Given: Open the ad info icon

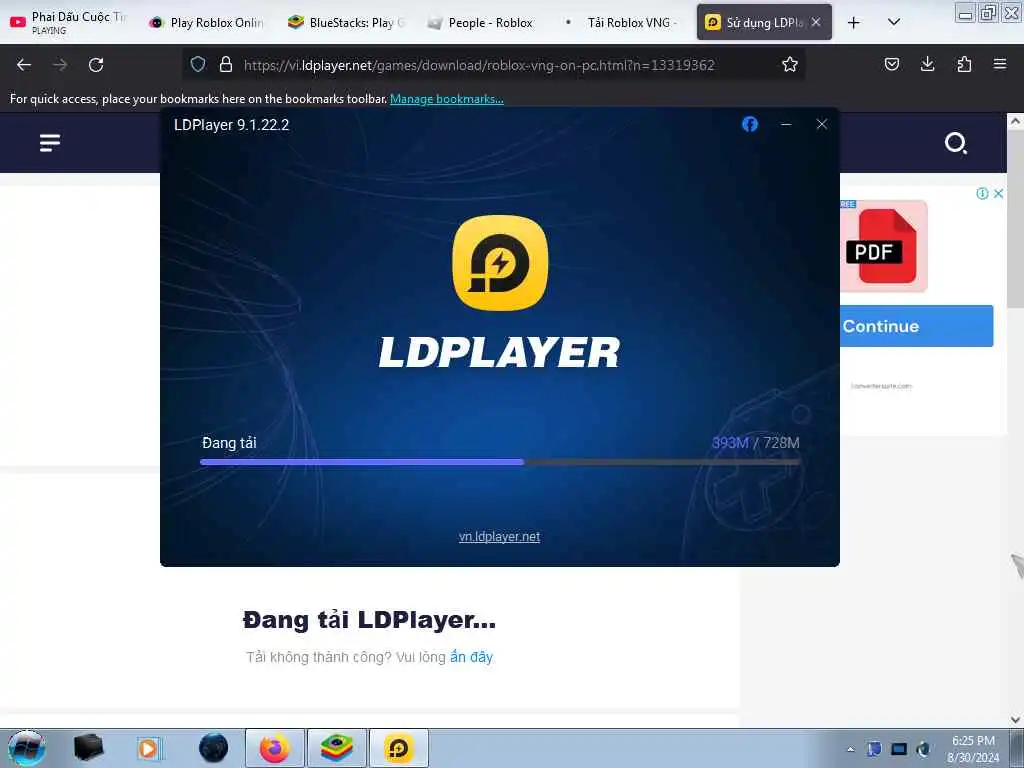Looking at the screenshot, I should [x=982, y=193].
